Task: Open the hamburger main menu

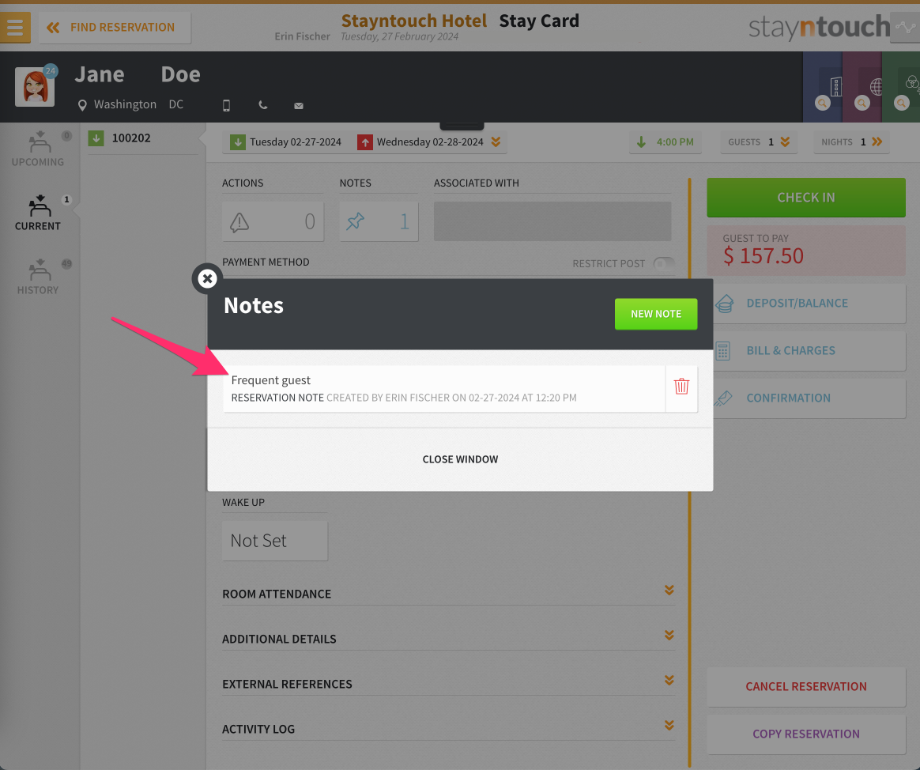Action: click(15, 27)
